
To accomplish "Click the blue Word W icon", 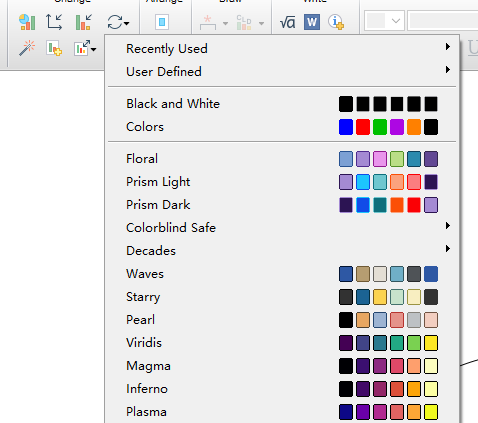I will pos(312,22).
